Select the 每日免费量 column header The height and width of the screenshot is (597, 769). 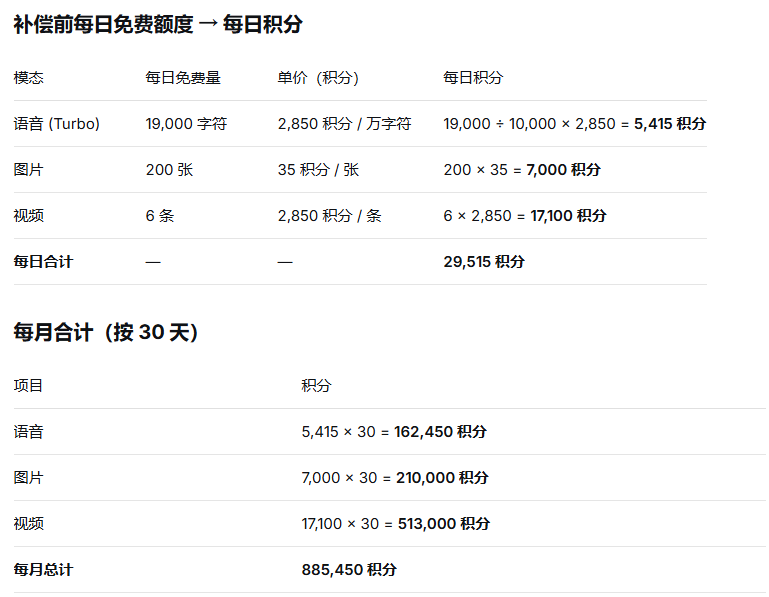pos(183,78)
